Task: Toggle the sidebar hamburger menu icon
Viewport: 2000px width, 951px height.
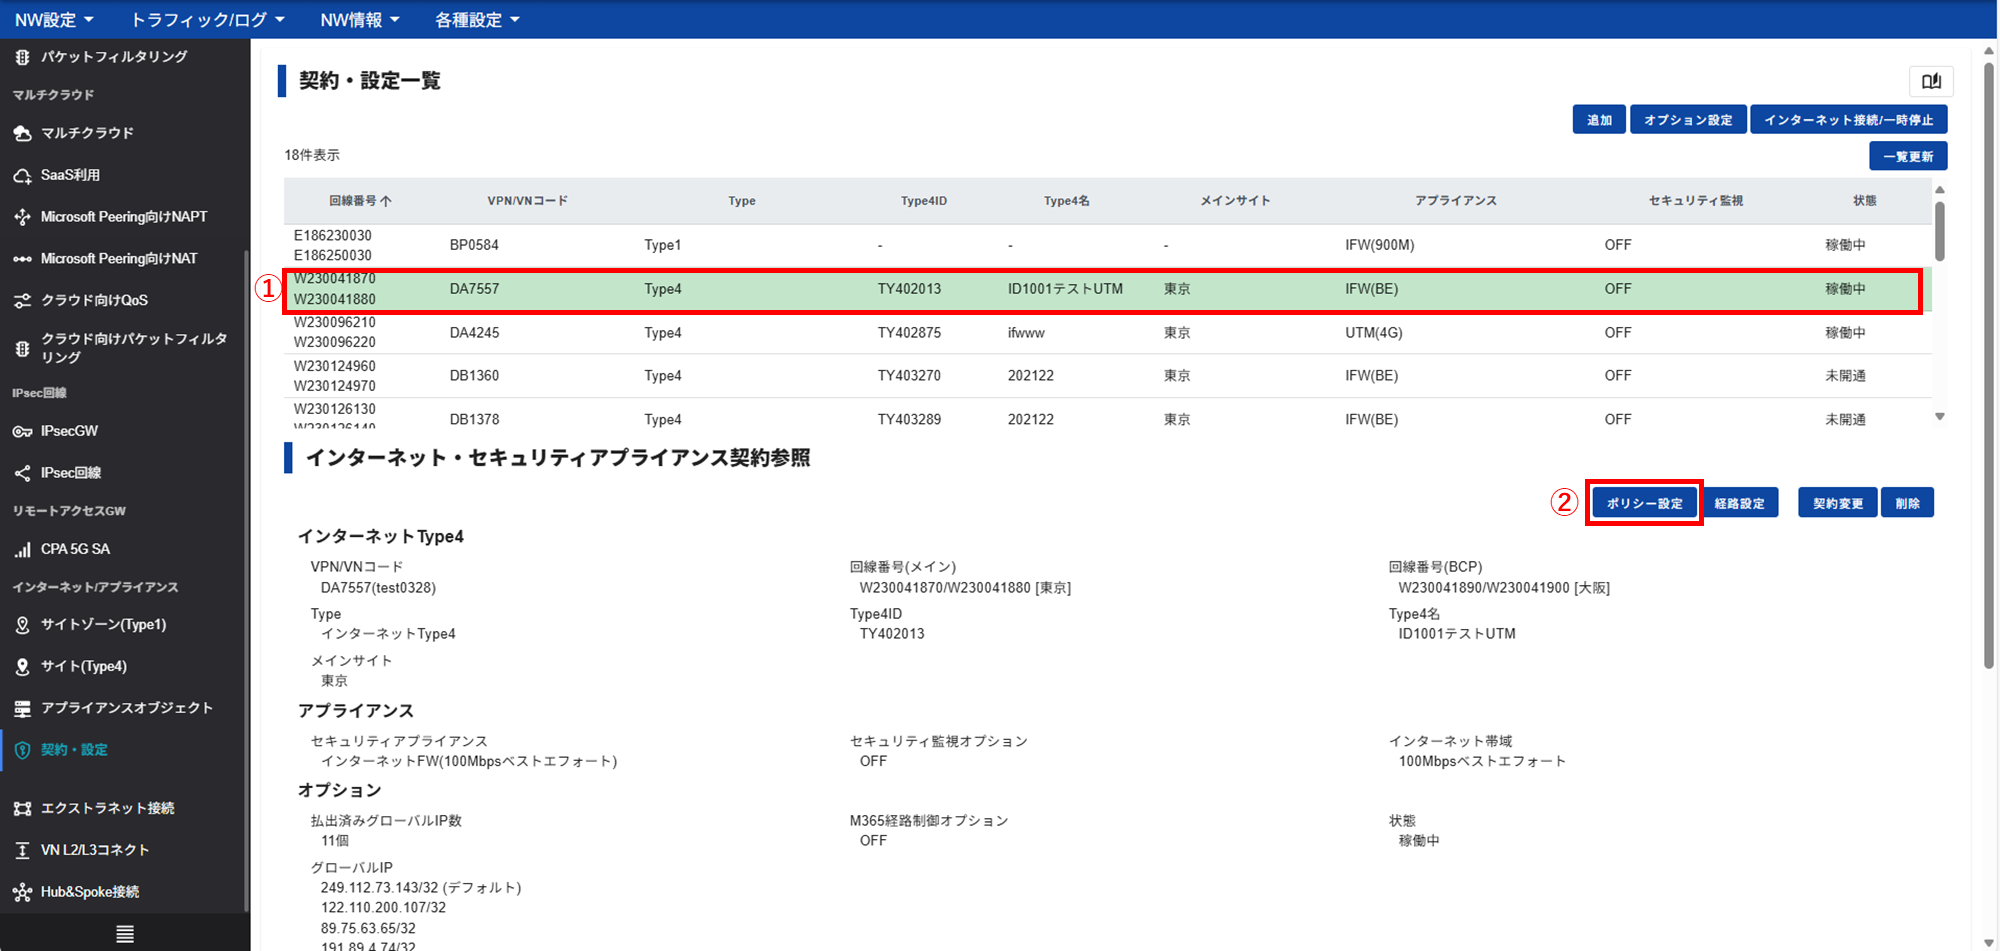Action: tap(125, 934)
